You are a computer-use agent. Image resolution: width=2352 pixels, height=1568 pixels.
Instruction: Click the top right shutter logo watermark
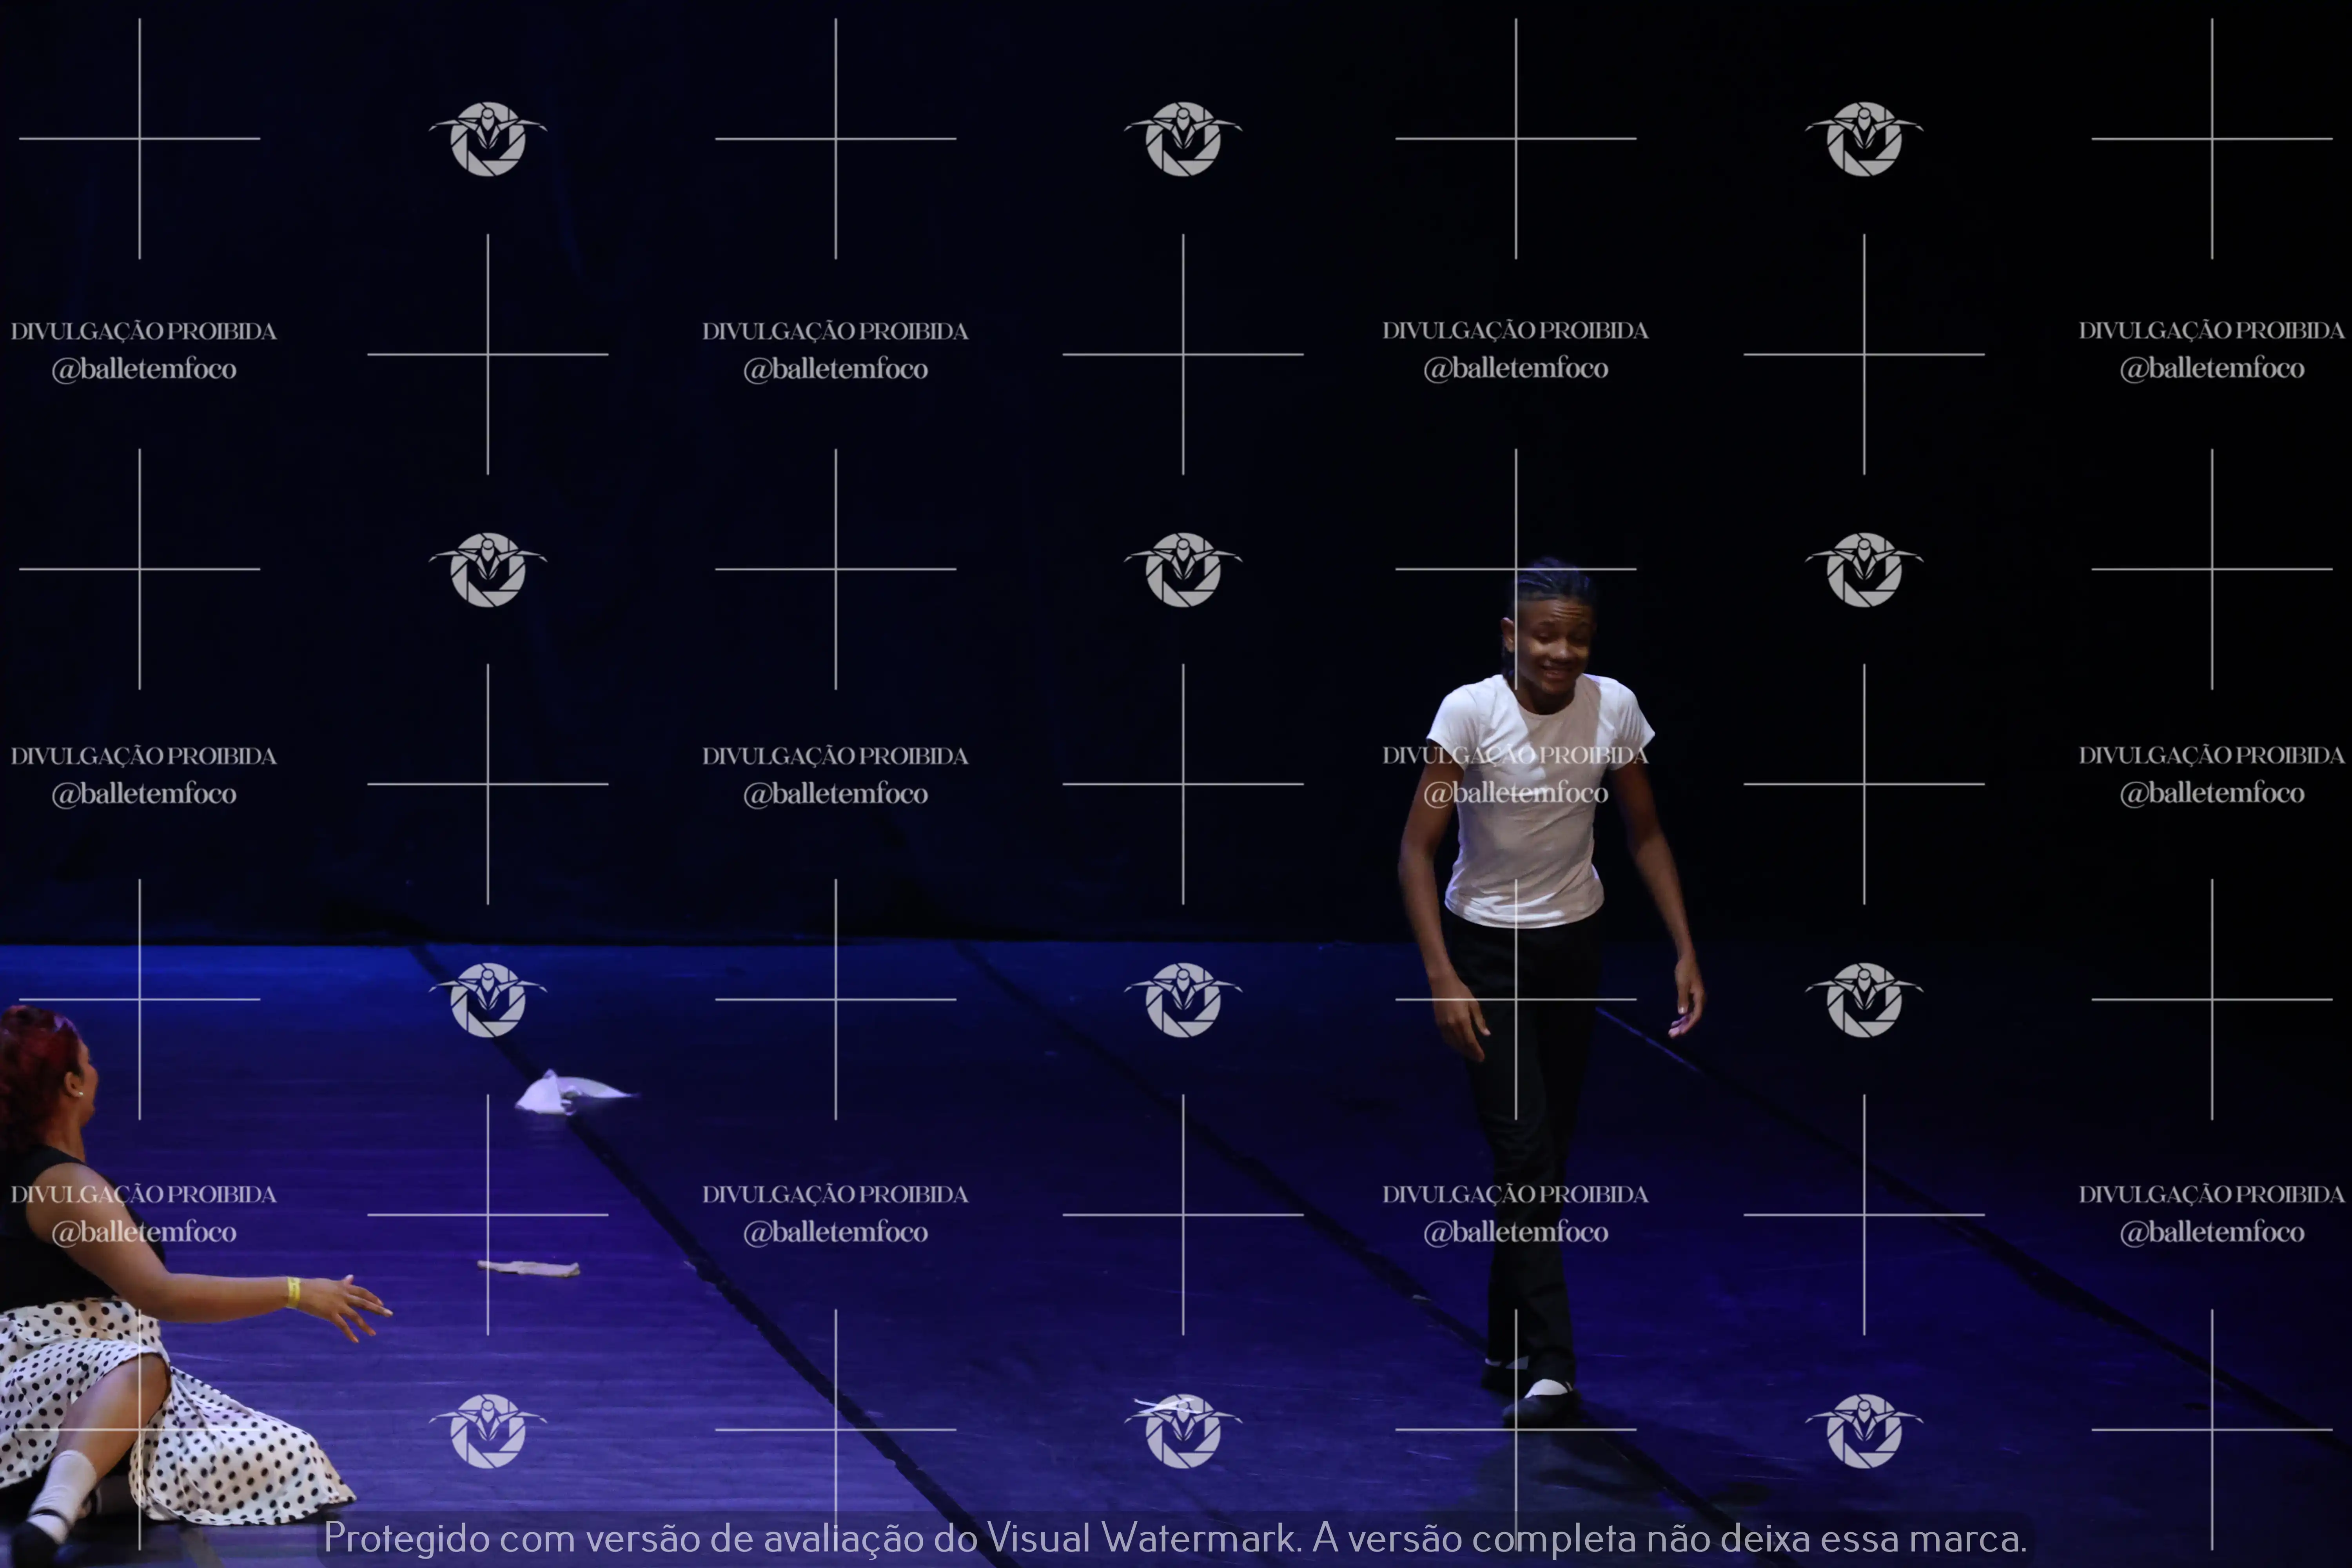[x=1863, y=139]
